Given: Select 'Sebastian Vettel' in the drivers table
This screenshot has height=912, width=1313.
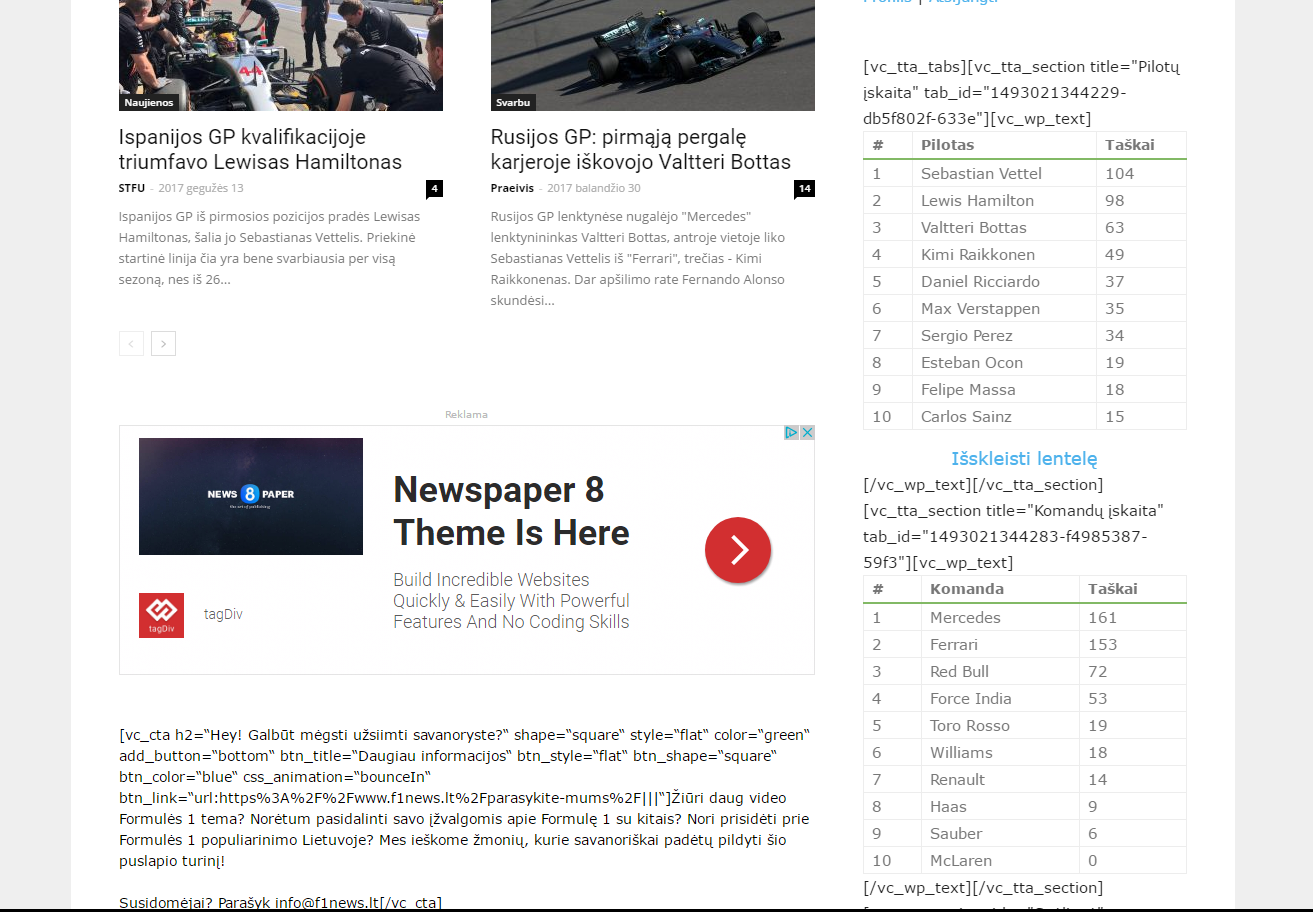Looking at the screenshot, I should click(x=981, y=174).
